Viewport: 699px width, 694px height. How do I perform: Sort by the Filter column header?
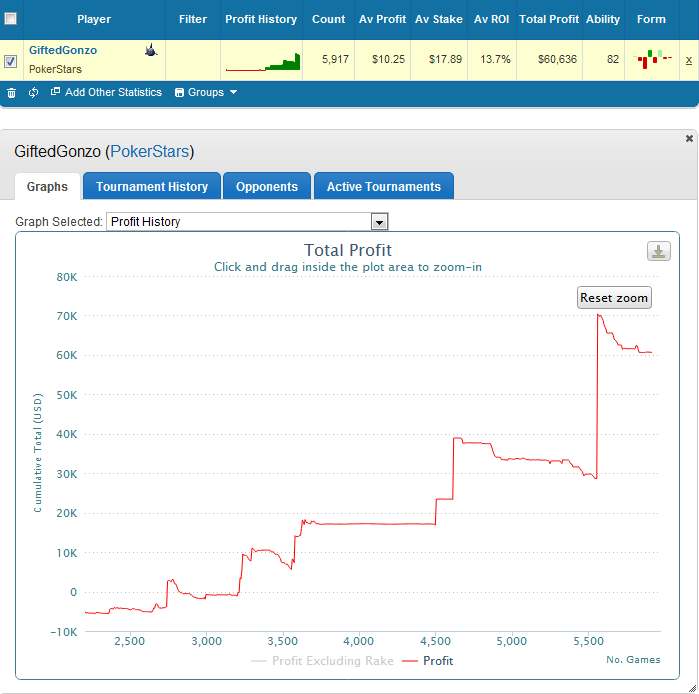pyautogui.click(x=193, y=19)
